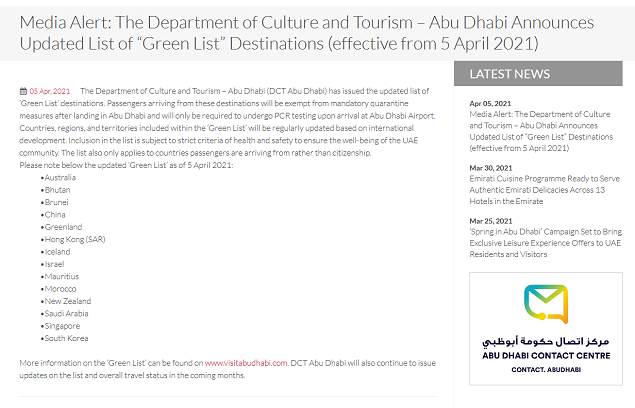Click the Saudi Arabia list entry
This screenshot has height=408, width=635.
[66, 313]
